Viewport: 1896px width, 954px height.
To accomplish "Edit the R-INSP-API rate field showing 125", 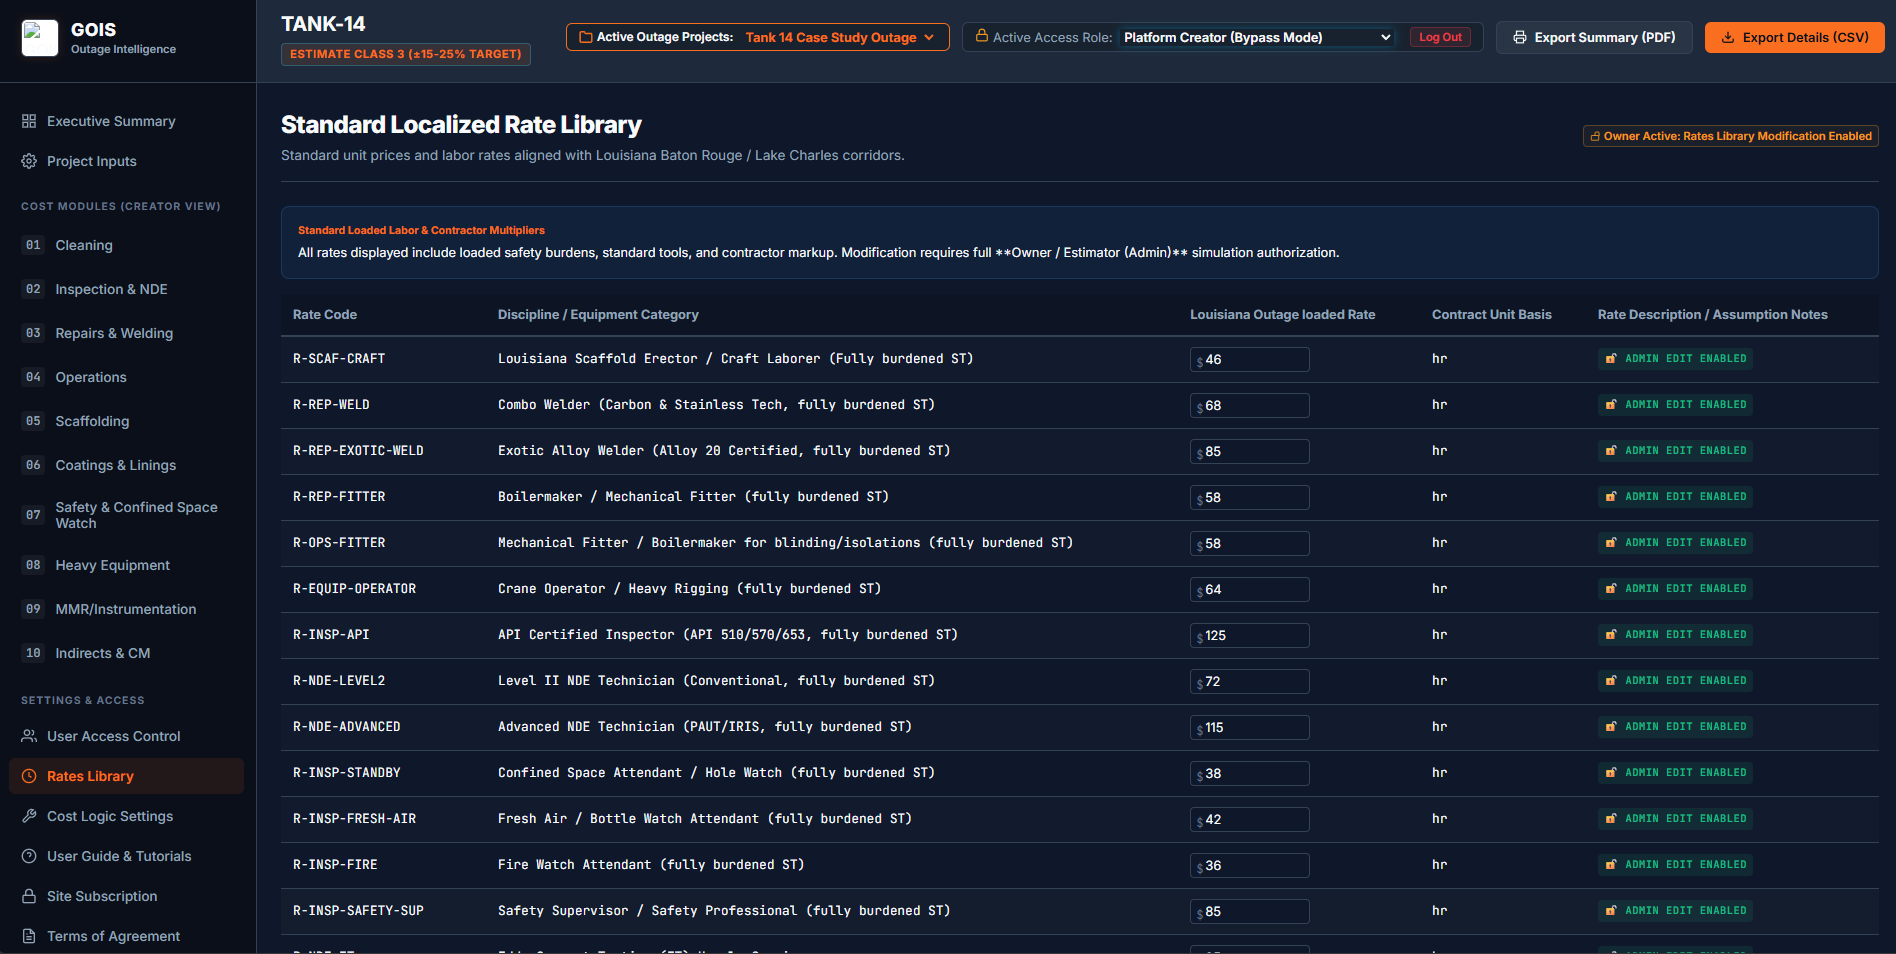I will [x=1249, y=635].
